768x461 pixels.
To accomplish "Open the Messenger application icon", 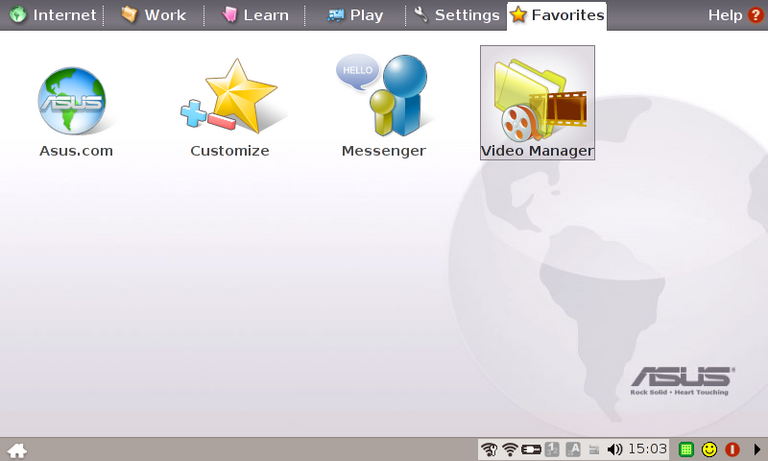I will coord(384,106).
